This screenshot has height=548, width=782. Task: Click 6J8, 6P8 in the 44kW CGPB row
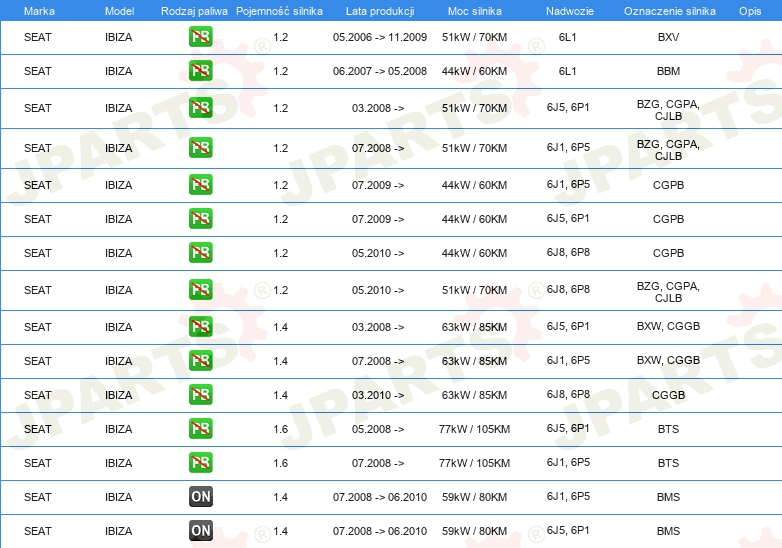[568, 252]
